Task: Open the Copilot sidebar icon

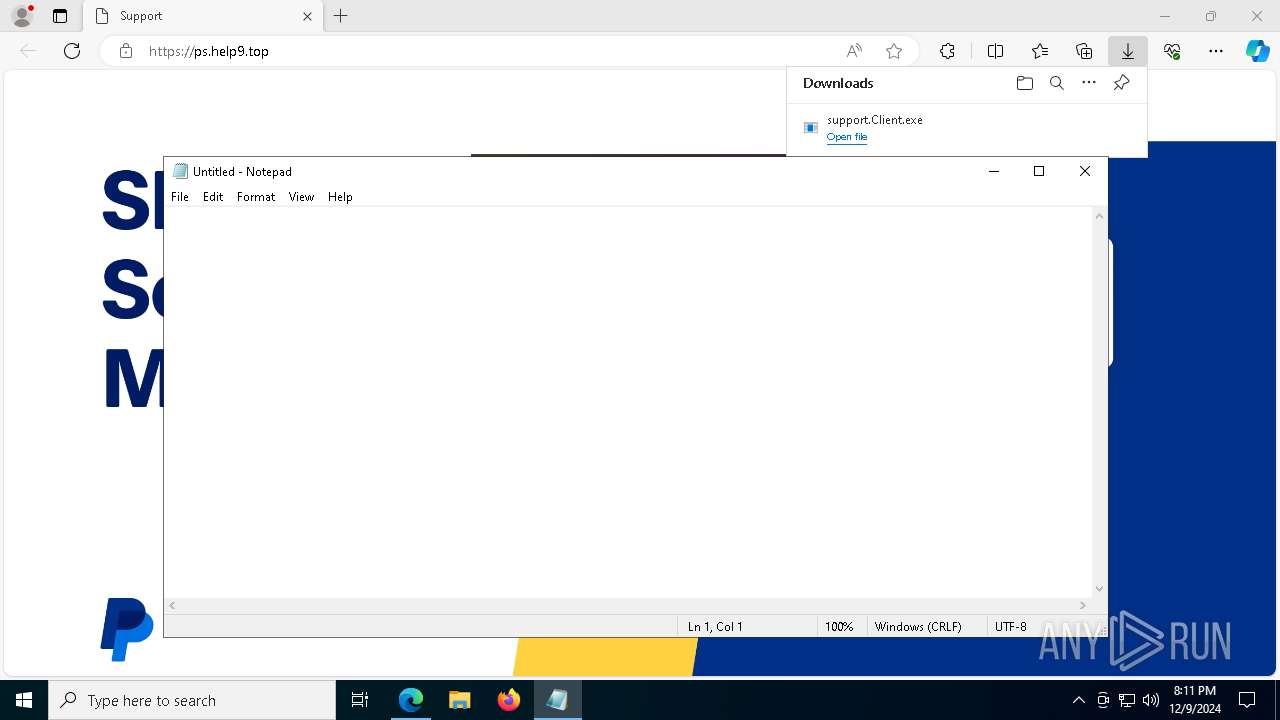Action: (x=1257, y=51)
